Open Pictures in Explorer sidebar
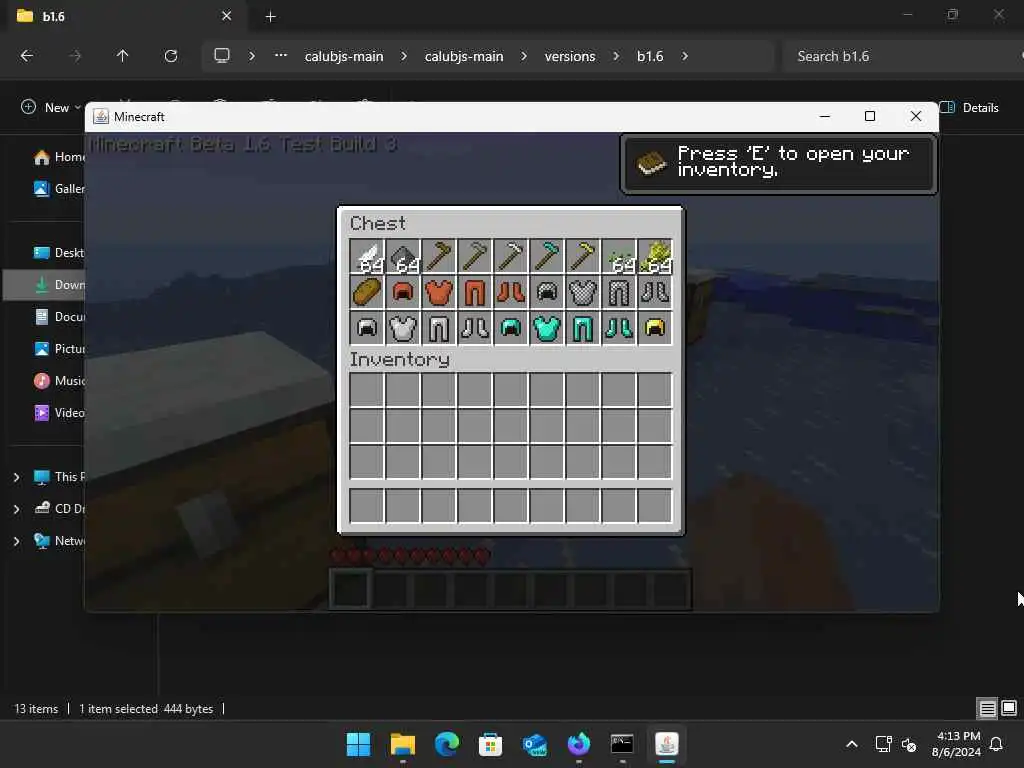The width and height of the screenshot is (1024, 768). [x=59, y=349]
